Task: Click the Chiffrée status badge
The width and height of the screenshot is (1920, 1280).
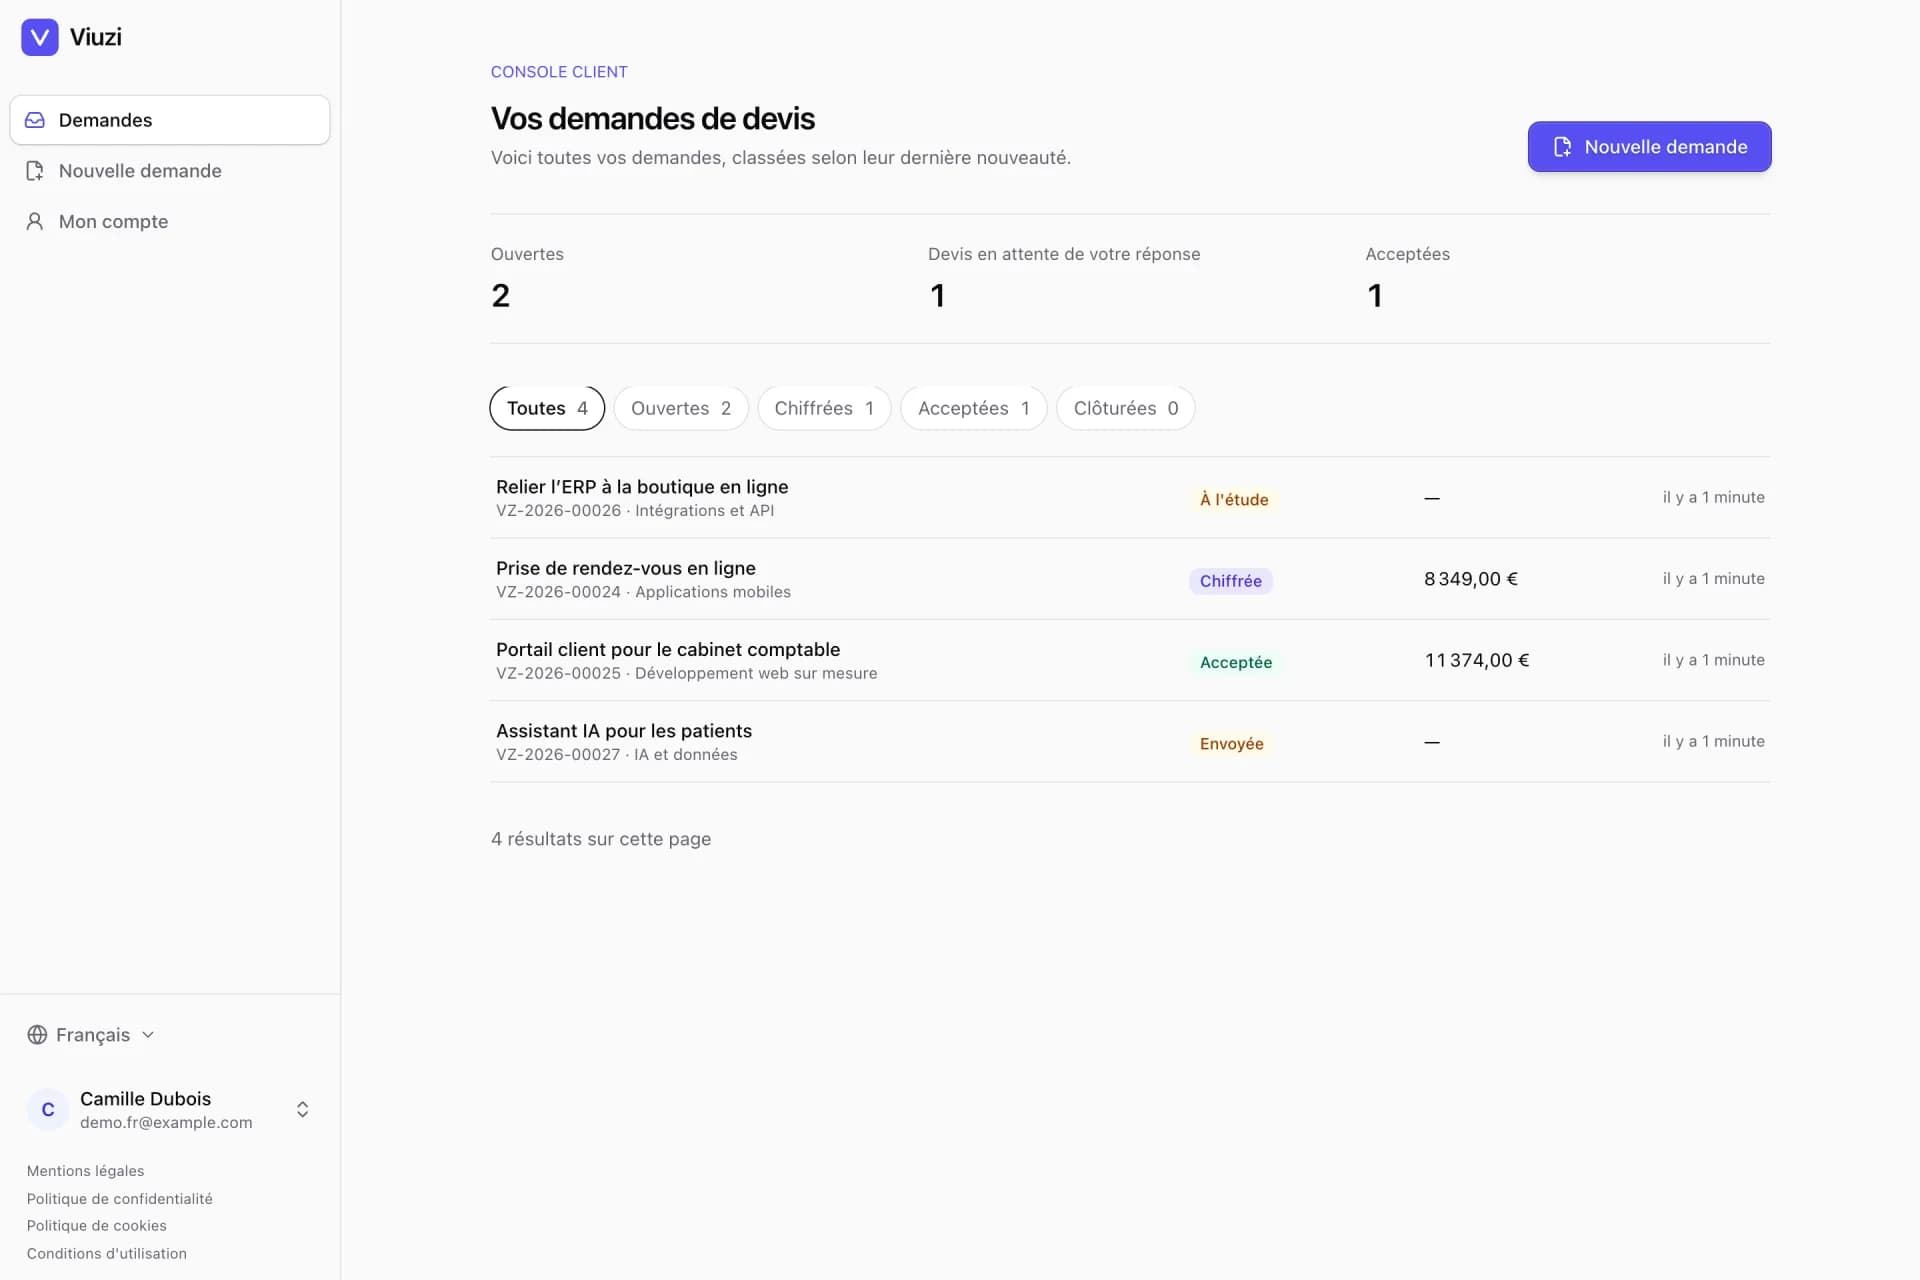Action: 1231,581
